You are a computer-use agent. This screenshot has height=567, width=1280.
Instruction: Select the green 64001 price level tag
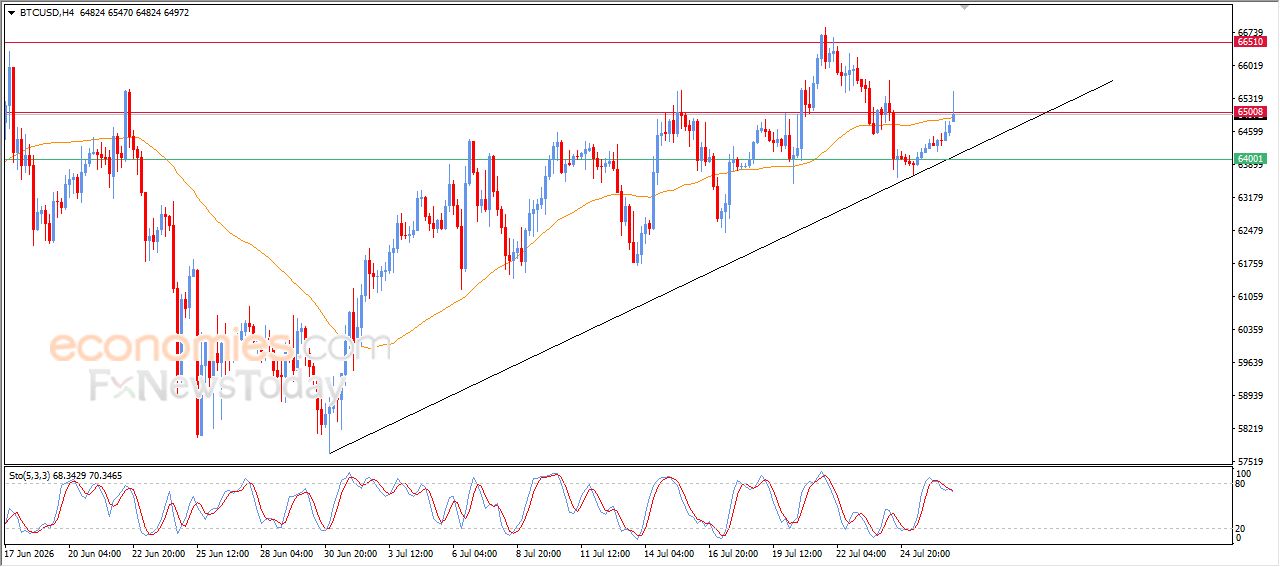[1251, 159]
